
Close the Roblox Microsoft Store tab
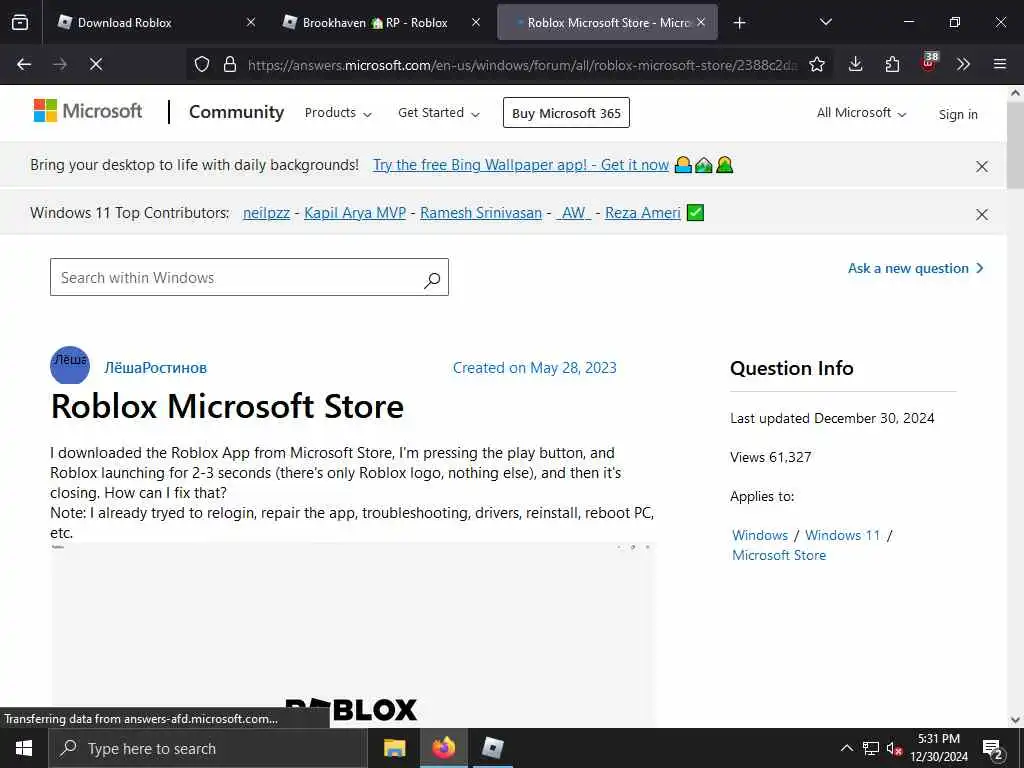tap(701, 22)
